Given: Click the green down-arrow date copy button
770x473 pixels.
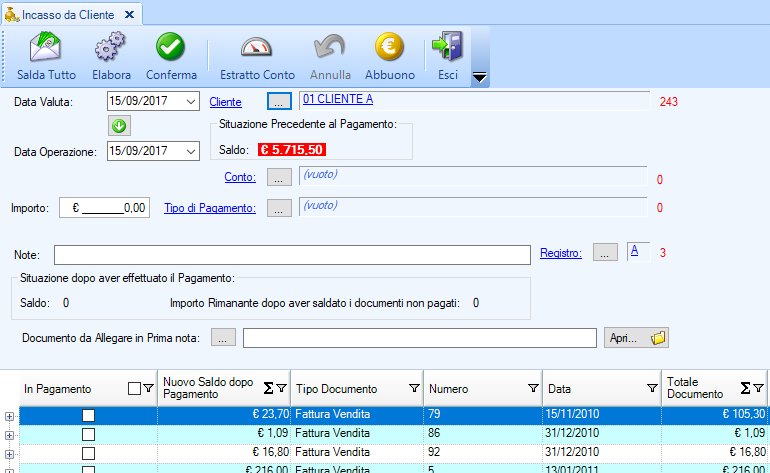Looking at the screenshot, I should point(119,126).
